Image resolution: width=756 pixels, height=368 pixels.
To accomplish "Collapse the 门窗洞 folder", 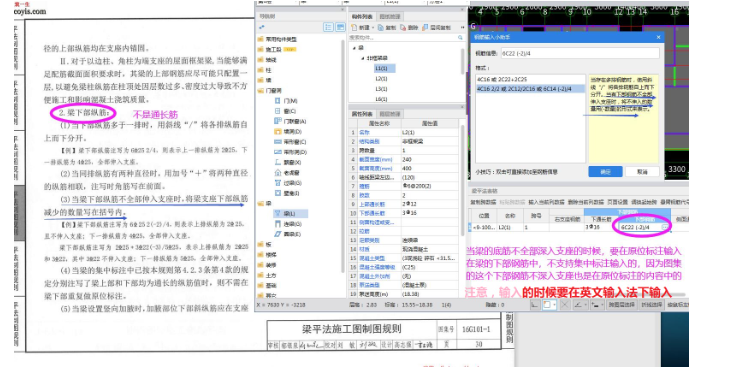I will pyautogui.click(x=261, y=90).
